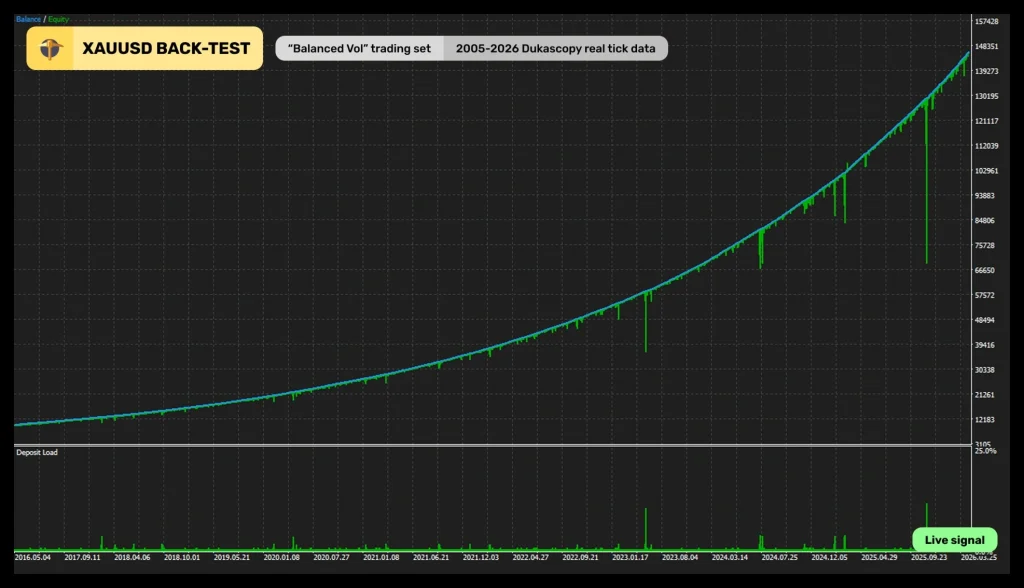This screenshot has width=1024, height=588.
Task: Click the 2017.09.11 date label
Action: click(82, 557)
